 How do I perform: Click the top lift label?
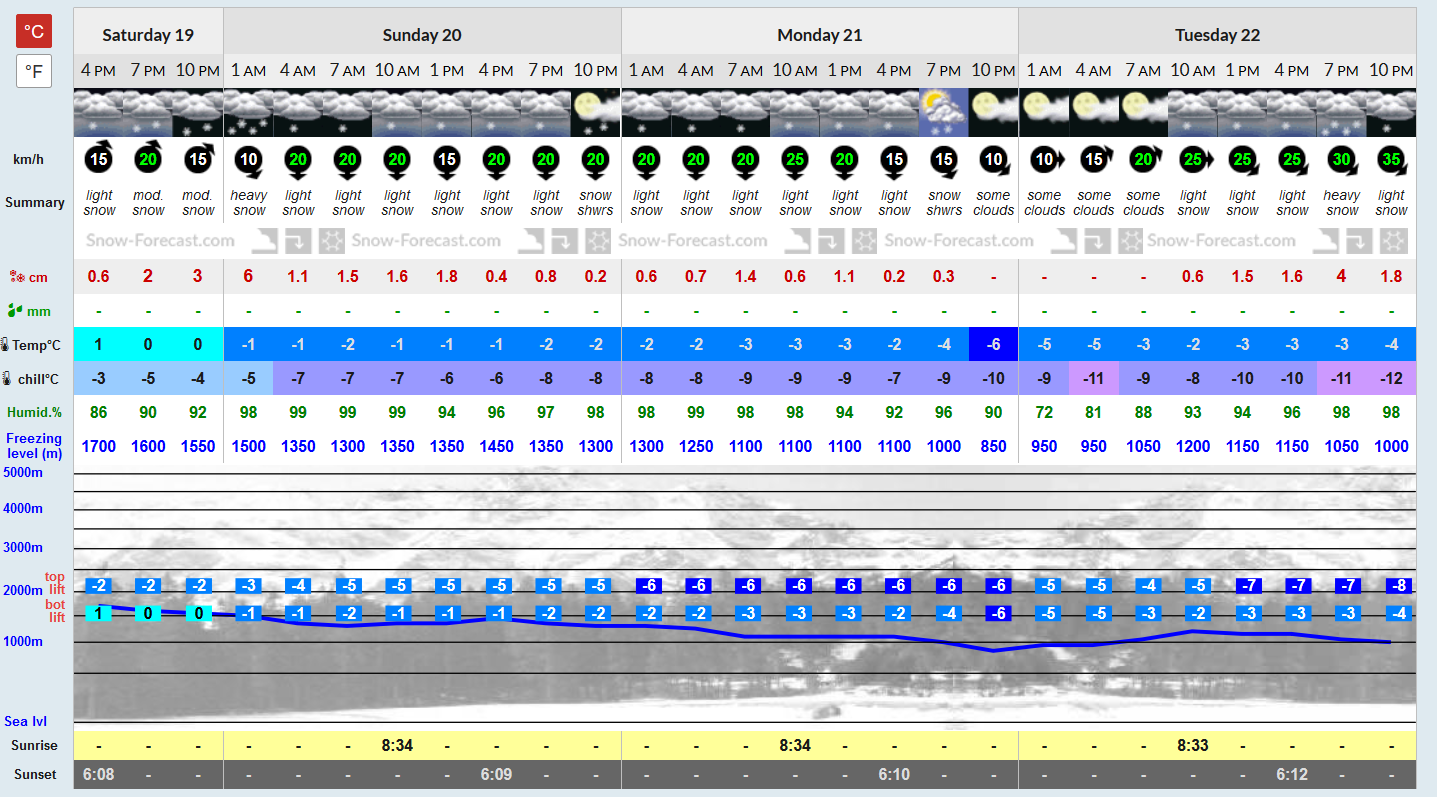55,583
